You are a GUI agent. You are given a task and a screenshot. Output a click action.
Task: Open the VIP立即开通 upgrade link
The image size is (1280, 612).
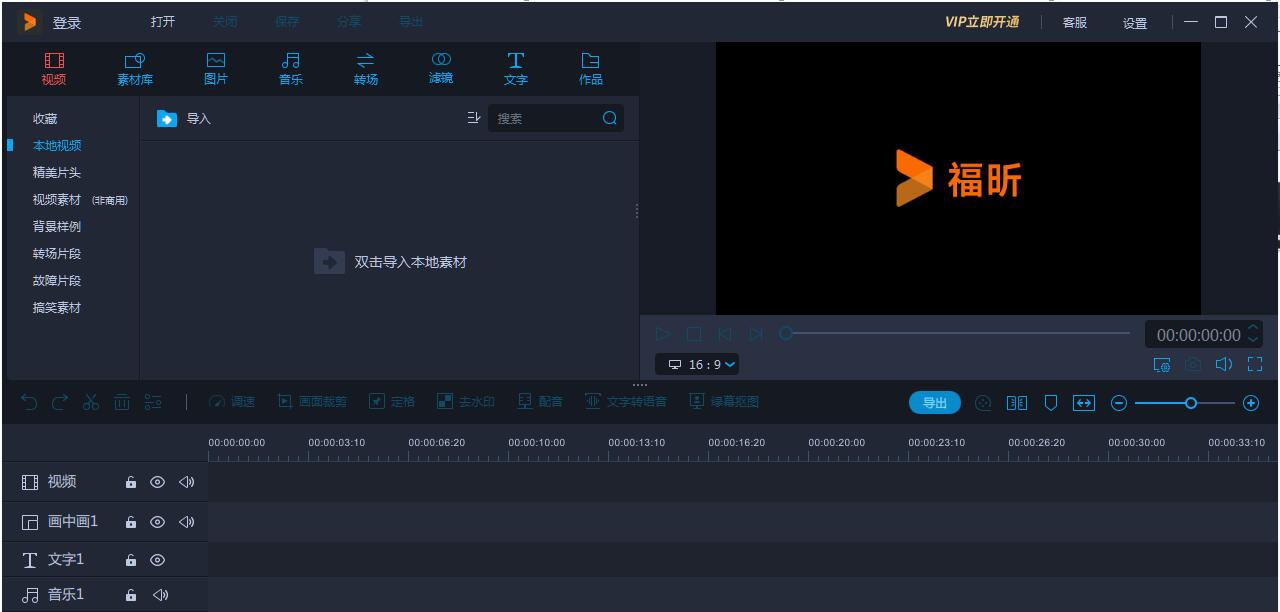point(980,21)
